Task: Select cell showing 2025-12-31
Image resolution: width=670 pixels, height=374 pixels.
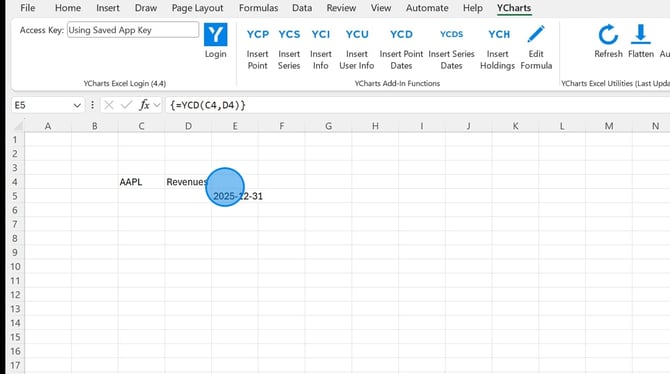Action: click(x=235, y=196)
